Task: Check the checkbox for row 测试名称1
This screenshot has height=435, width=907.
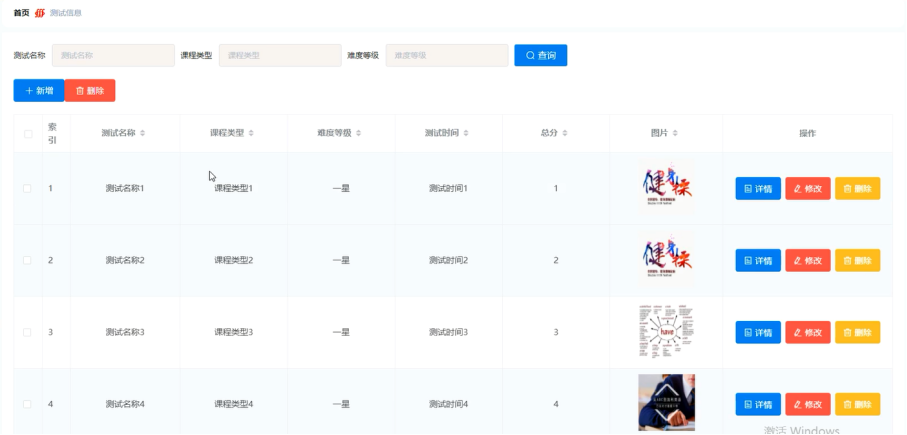Action: click(x=27, y=189)
